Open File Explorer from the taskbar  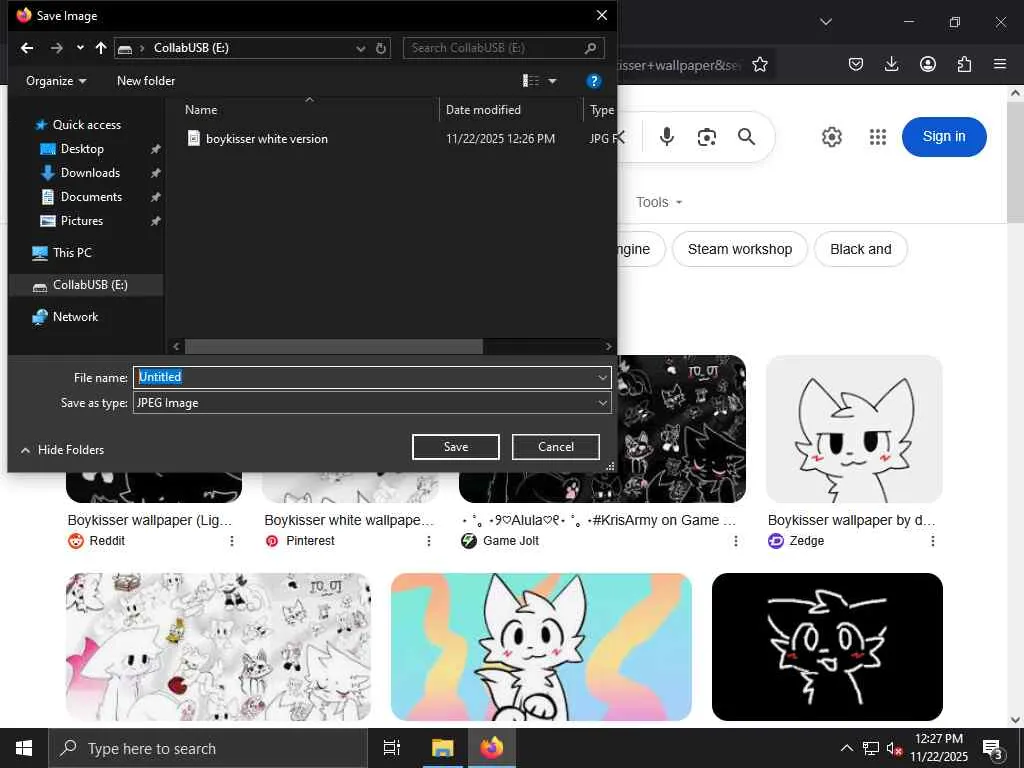[442, 748]
